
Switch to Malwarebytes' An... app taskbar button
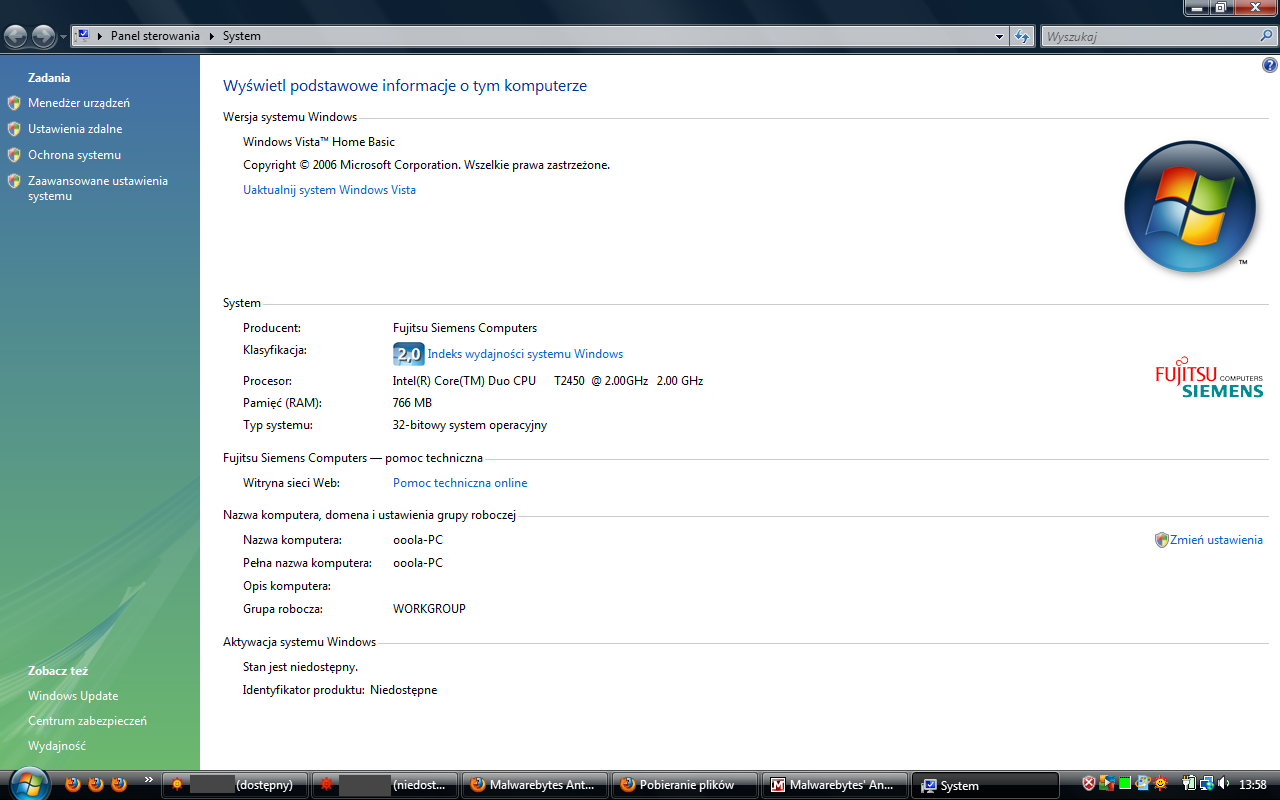tap(835, 785)
